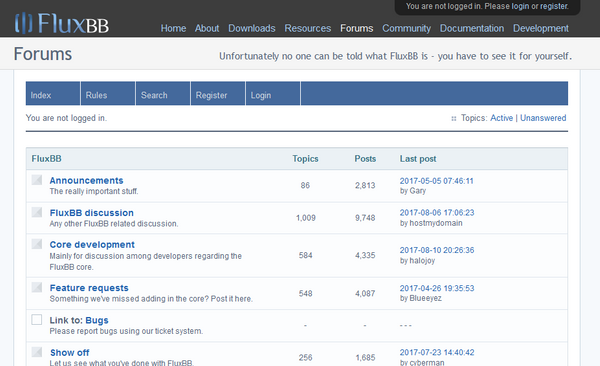Image resolution: width=600 pixels, height=366 pixels.
Task: Open last post dated 2017-08-06 17:06:23
Action: point(437,212)
